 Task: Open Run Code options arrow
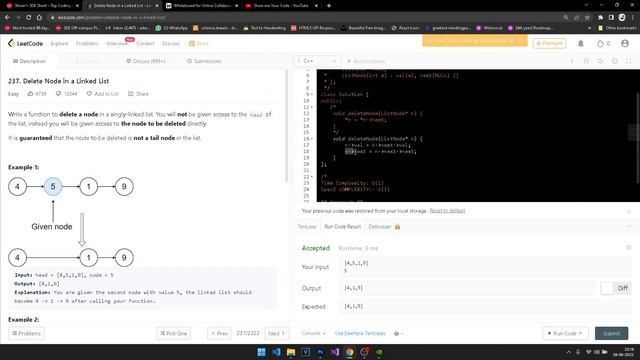(580, 333)
